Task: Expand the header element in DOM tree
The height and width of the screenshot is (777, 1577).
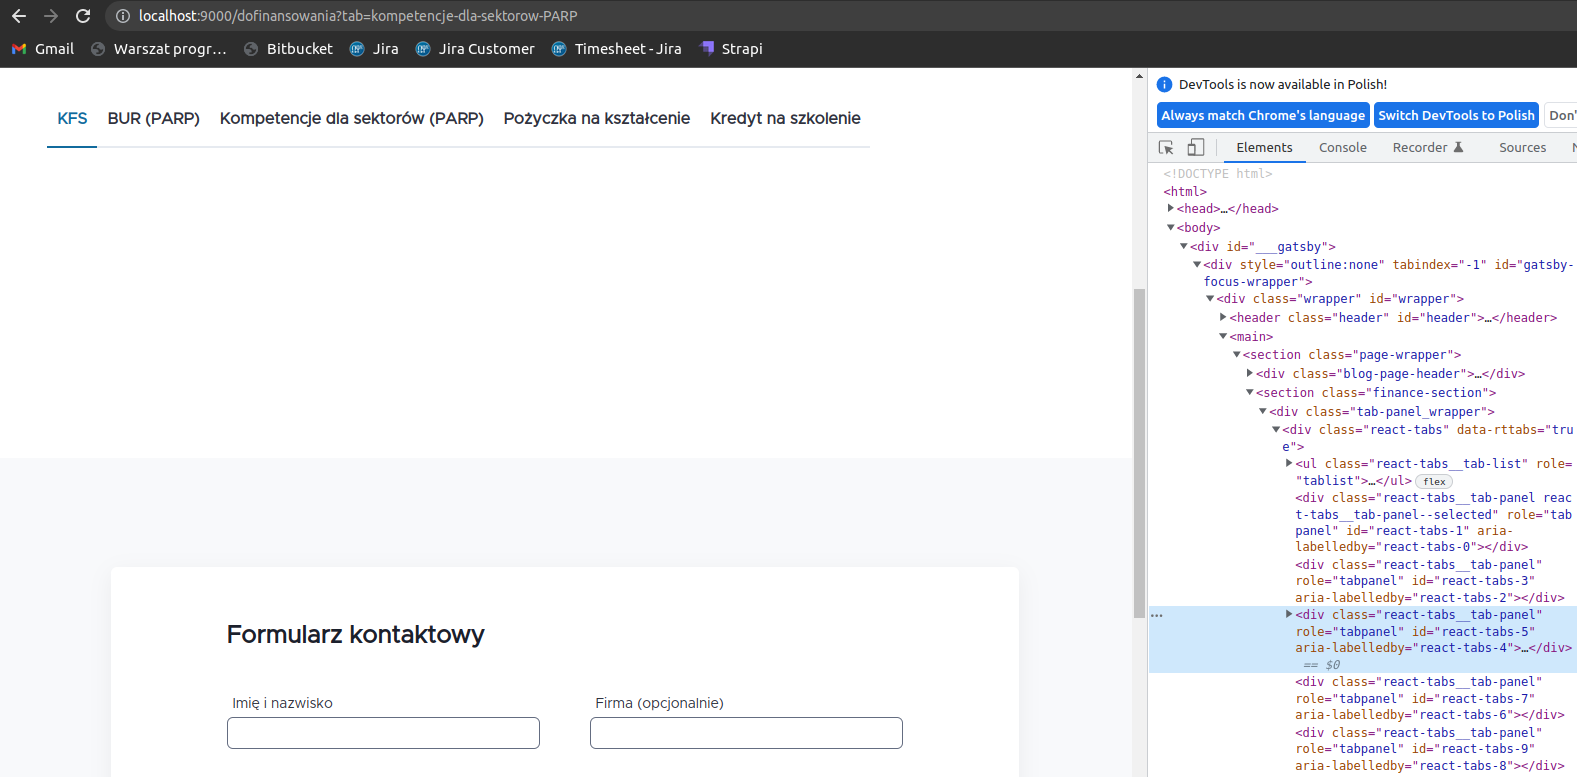Action: [1223, 318]
